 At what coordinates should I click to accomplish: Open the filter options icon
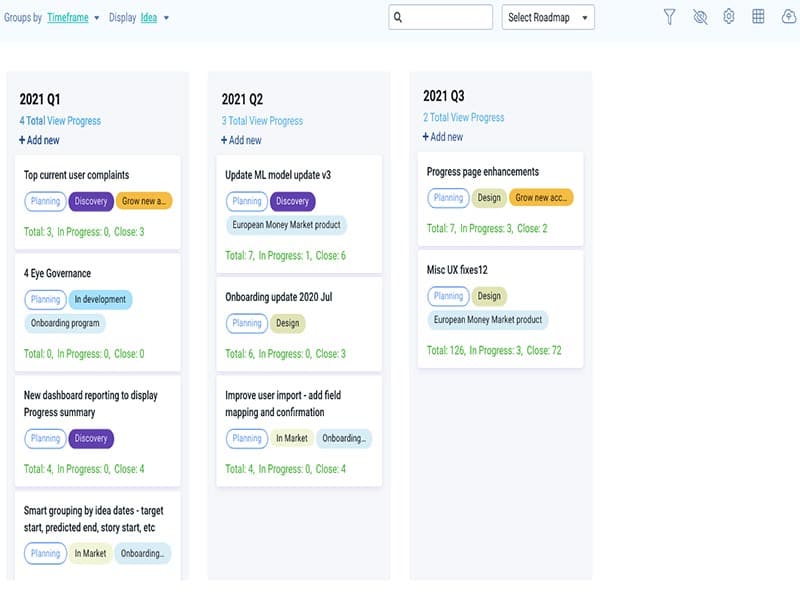(669, 16)
